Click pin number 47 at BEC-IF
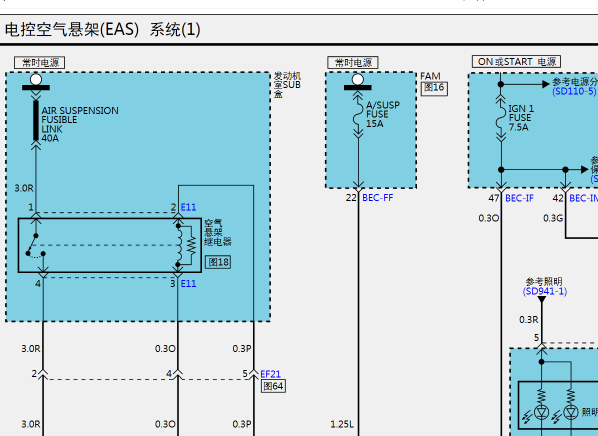598x436 pixels. click(x=494, y=198)
